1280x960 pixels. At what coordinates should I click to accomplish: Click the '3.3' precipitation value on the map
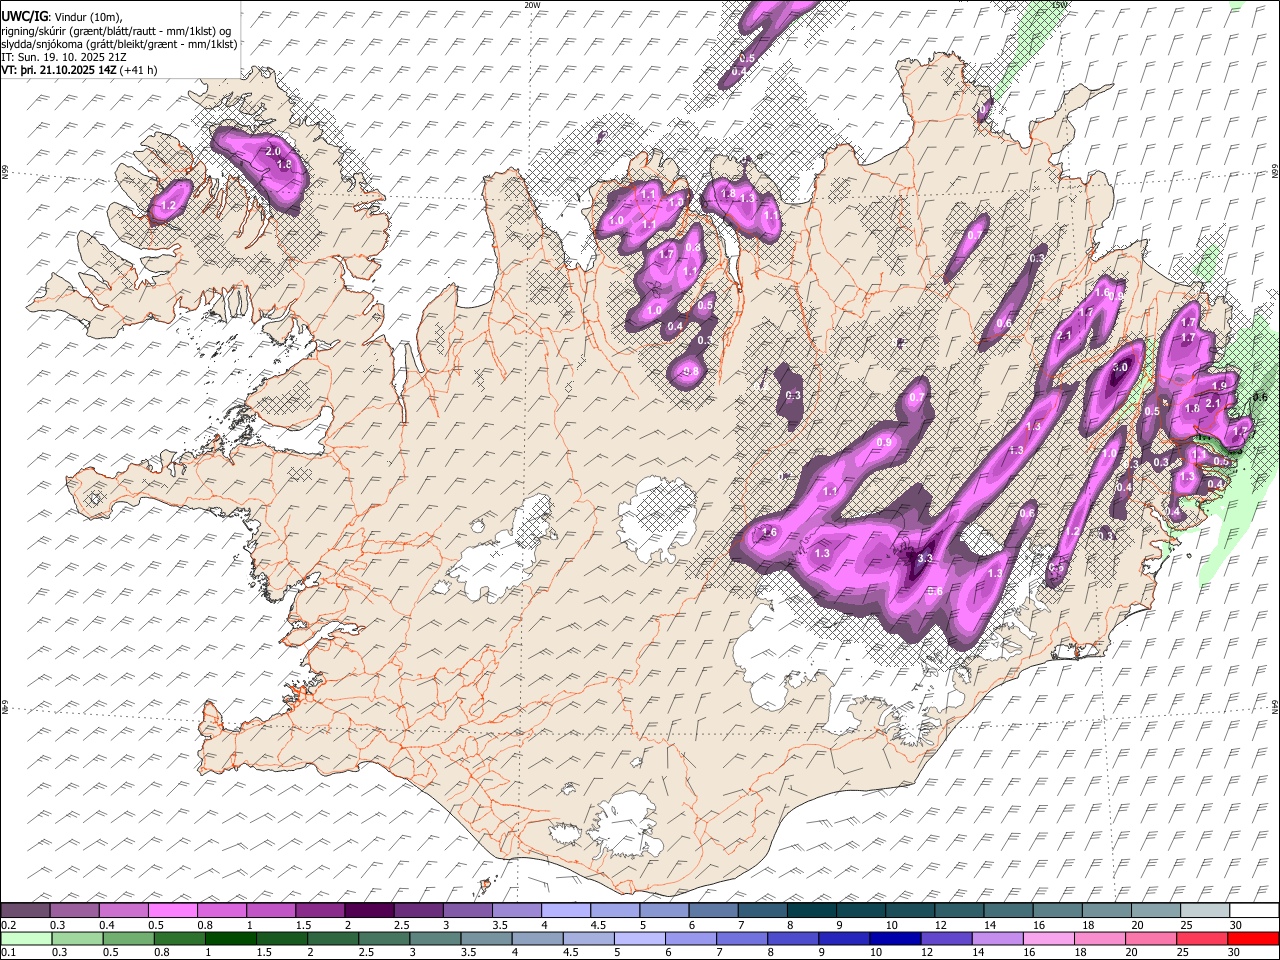925,558
